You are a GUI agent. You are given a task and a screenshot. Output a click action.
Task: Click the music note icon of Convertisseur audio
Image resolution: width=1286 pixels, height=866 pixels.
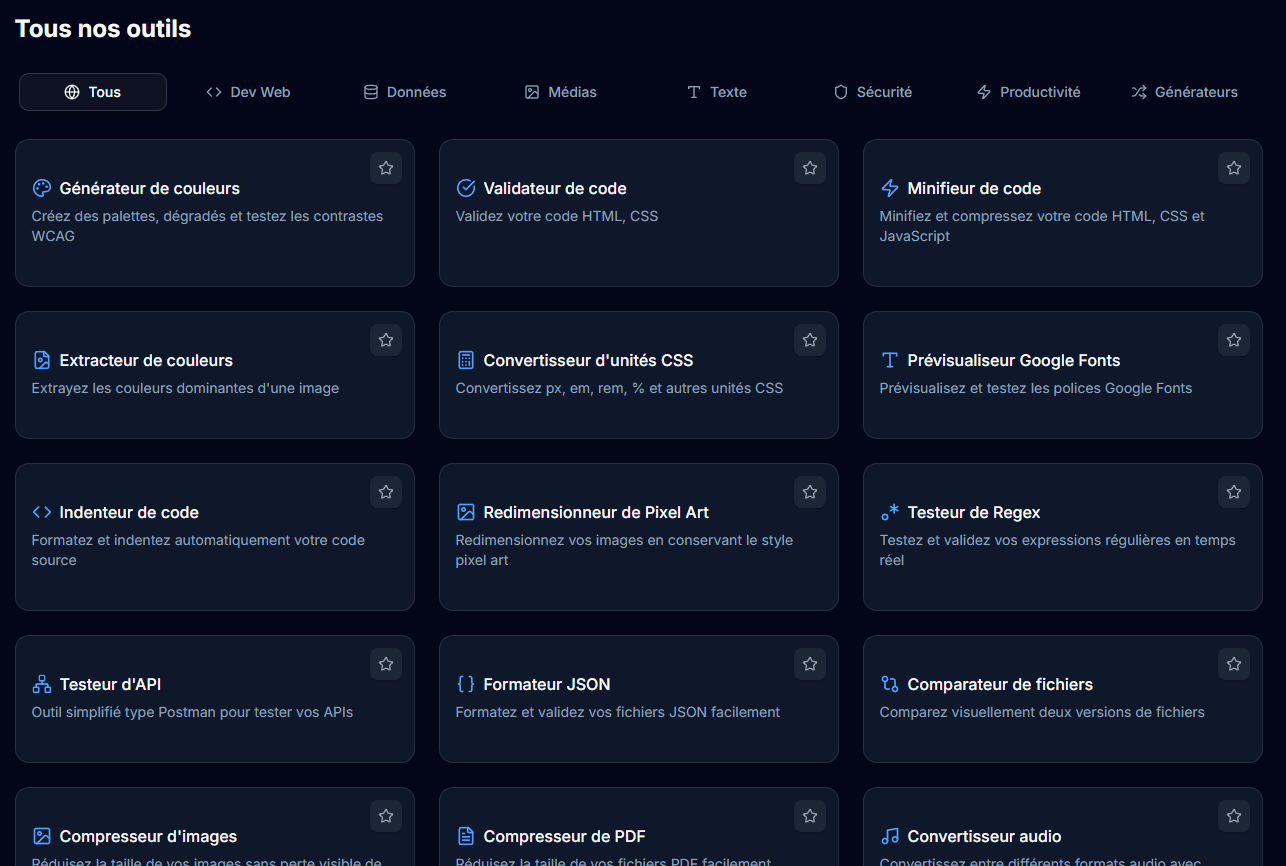[890, 836]
